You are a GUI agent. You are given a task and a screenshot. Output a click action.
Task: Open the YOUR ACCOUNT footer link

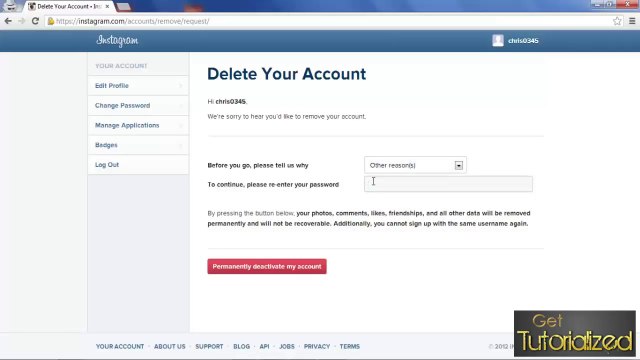[x=120, y=347]
